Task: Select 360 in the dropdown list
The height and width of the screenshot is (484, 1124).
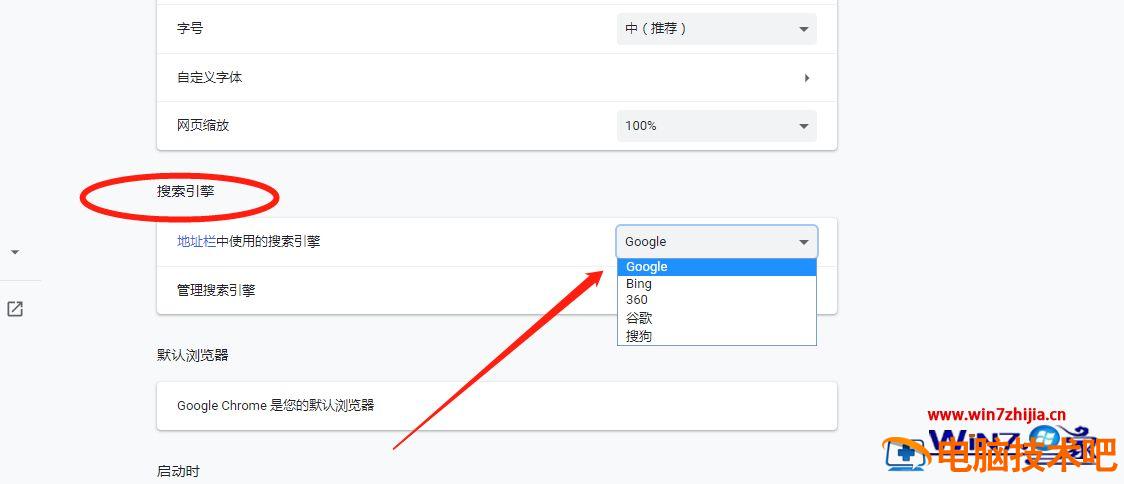Action: pyautogui.click(x=716, y=300)
